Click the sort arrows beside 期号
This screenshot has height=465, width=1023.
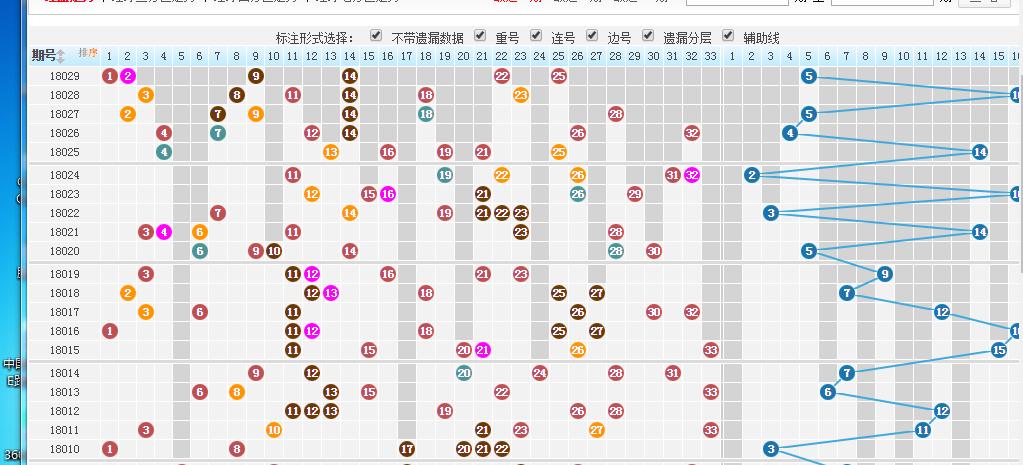pos(61,55)
